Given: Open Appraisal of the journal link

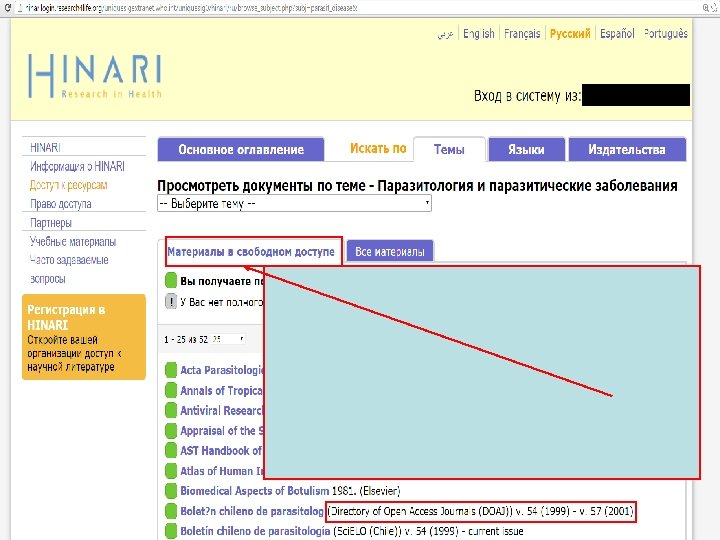Looking at the screenshot, I should (222, 431).
